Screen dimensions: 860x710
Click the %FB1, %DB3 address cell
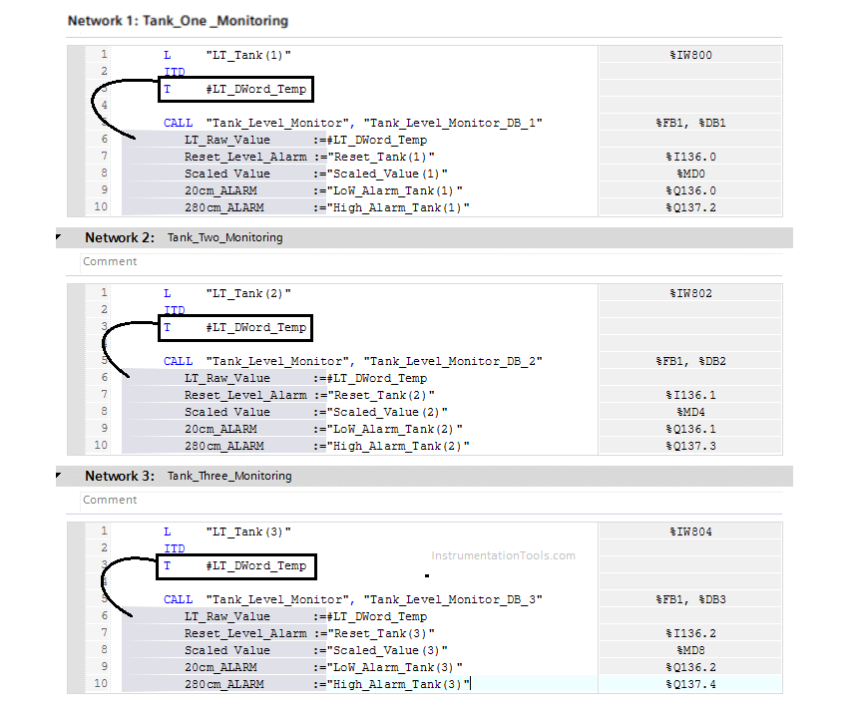(690, 599)
